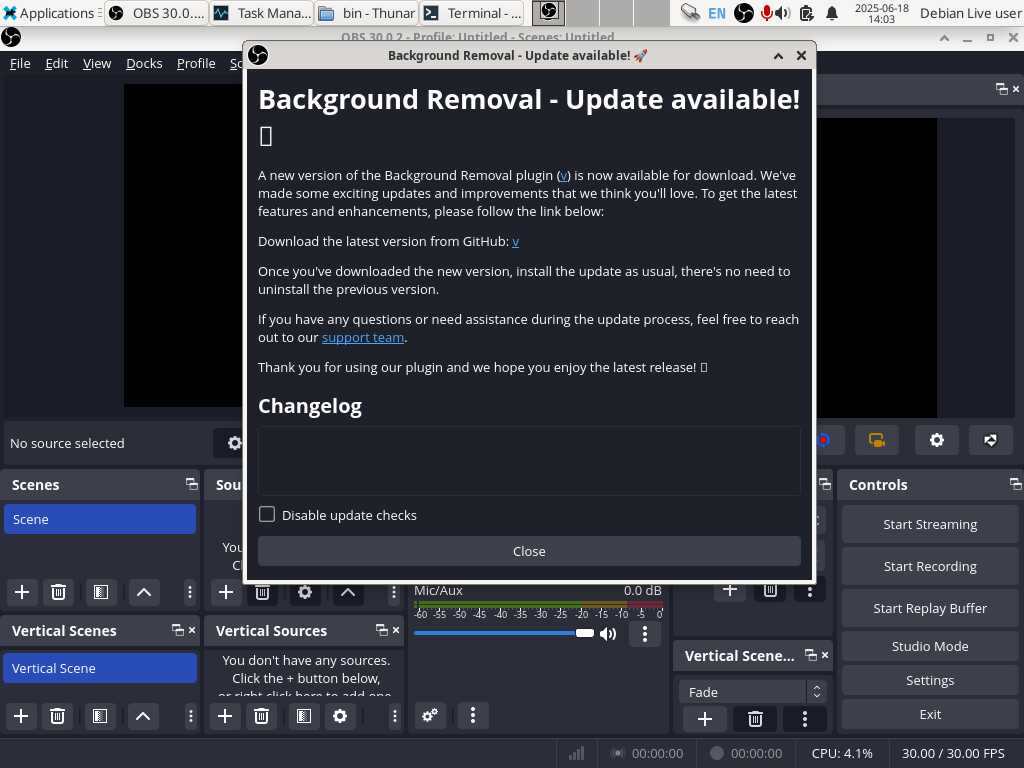Open Vertical Scenes three-dot menu

191,716
